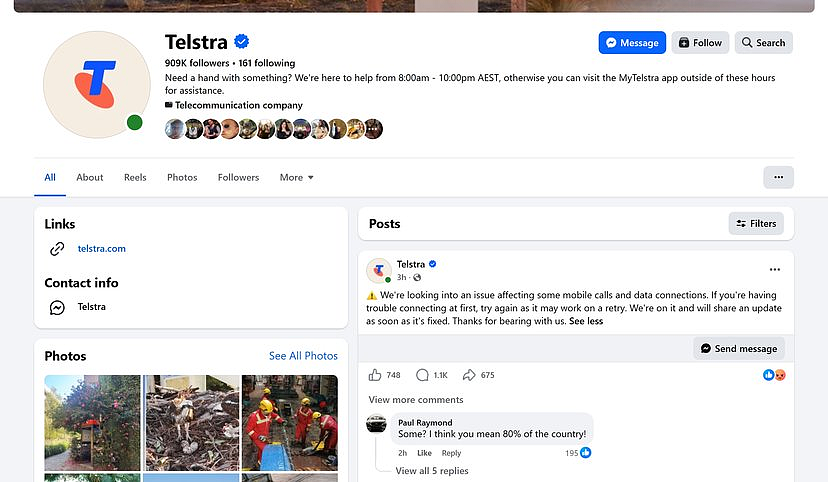828x482 pixels.
Task: Click the reaction emojis on the post
Action: [775, 375]
